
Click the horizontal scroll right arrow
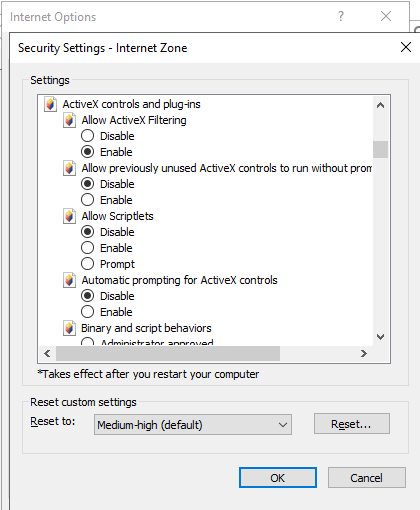tap(364, 353)
